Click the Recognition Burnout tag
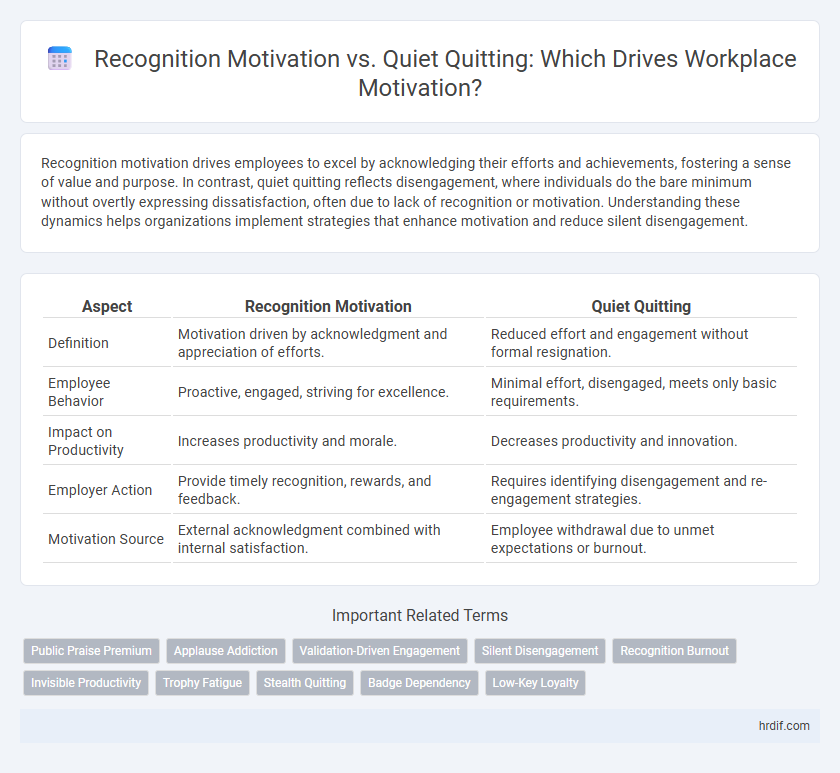Screen dimensions: 840x773 674,651
